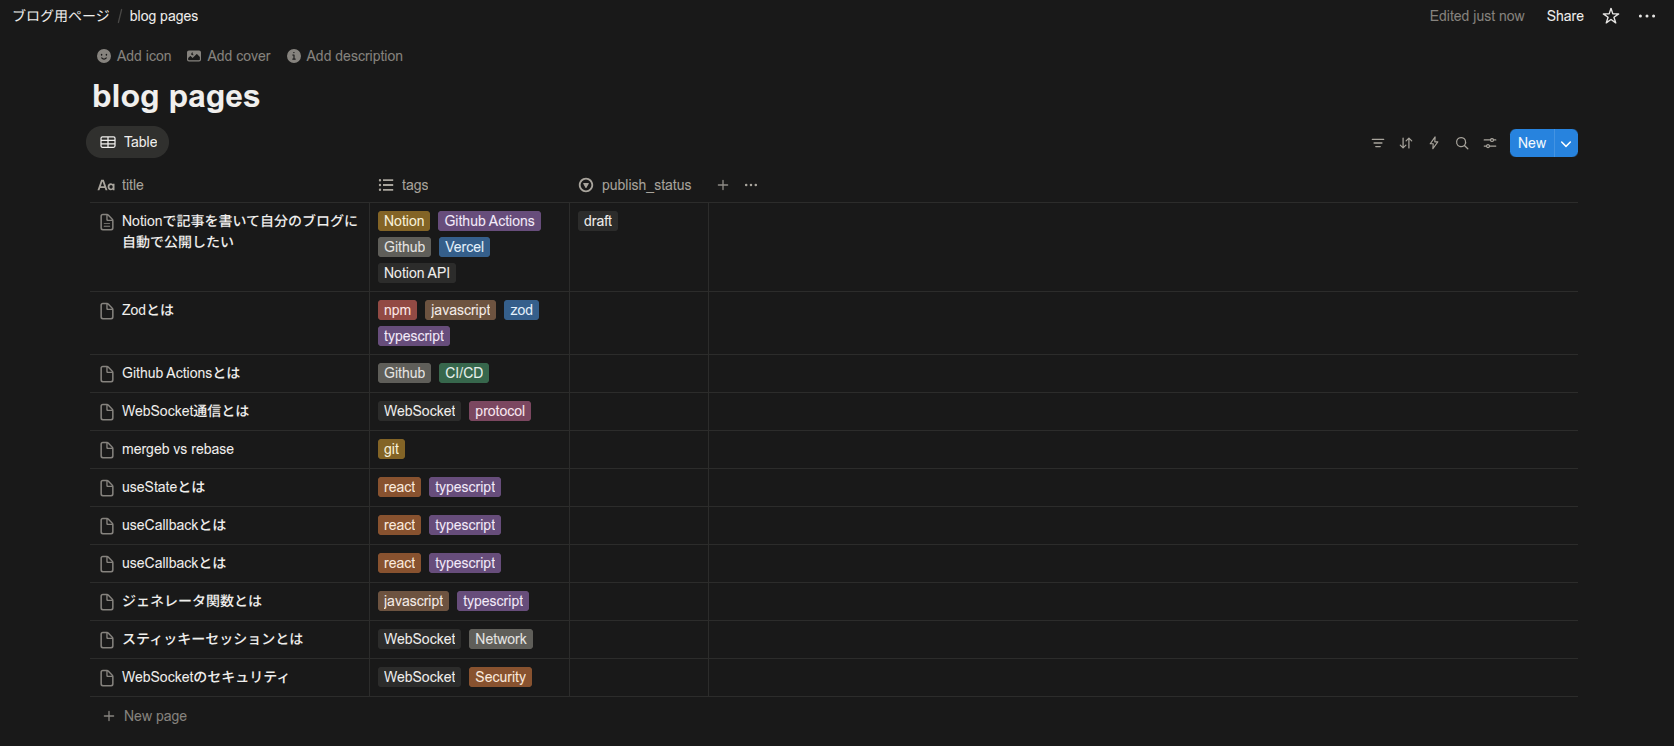Add a new property with plus icon
This screenshot has width=1674, height=746.
pos(722,185)
